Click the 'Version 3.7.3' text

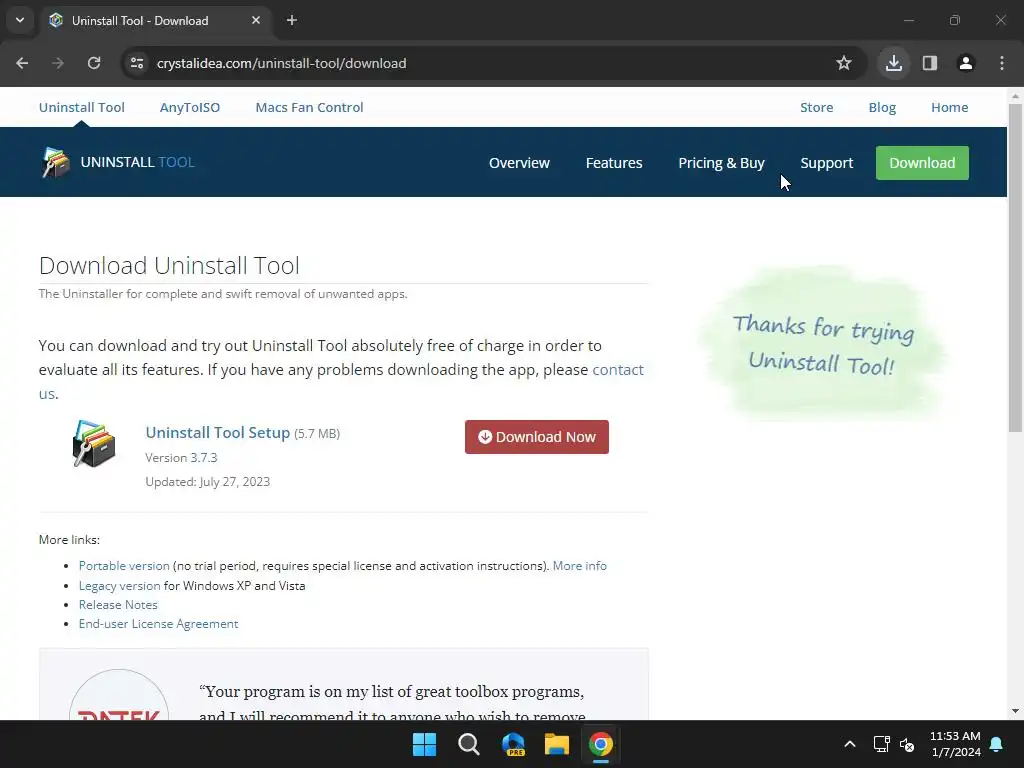(x=182, y=458)
